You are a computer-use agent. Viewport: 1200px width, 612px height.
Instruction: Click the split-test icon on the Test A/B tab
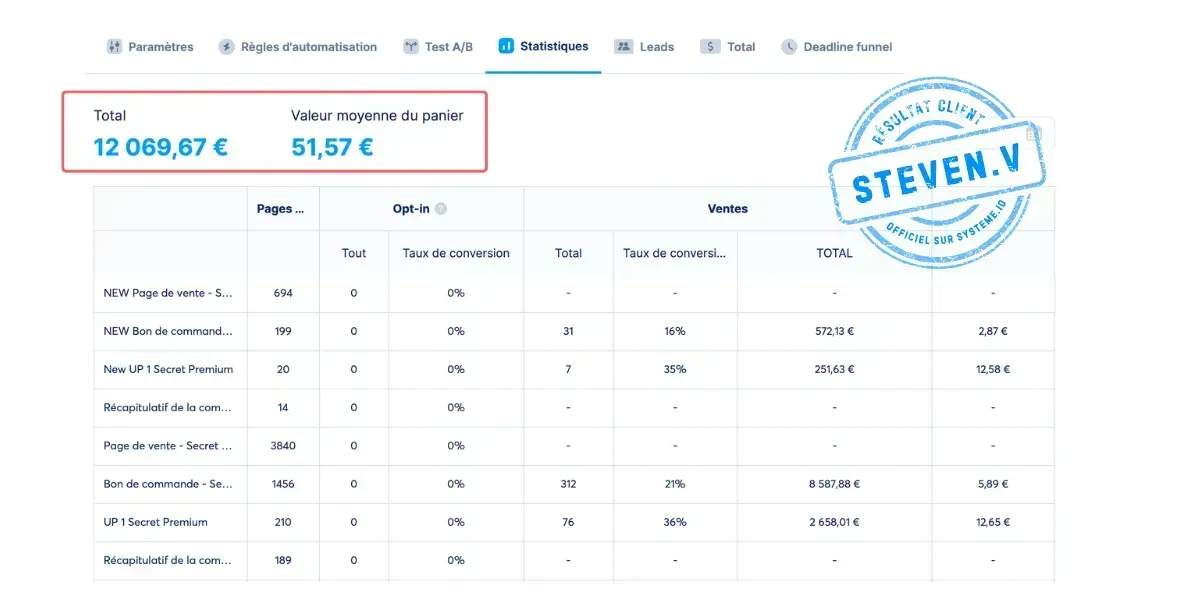click(x=409, y=46)
